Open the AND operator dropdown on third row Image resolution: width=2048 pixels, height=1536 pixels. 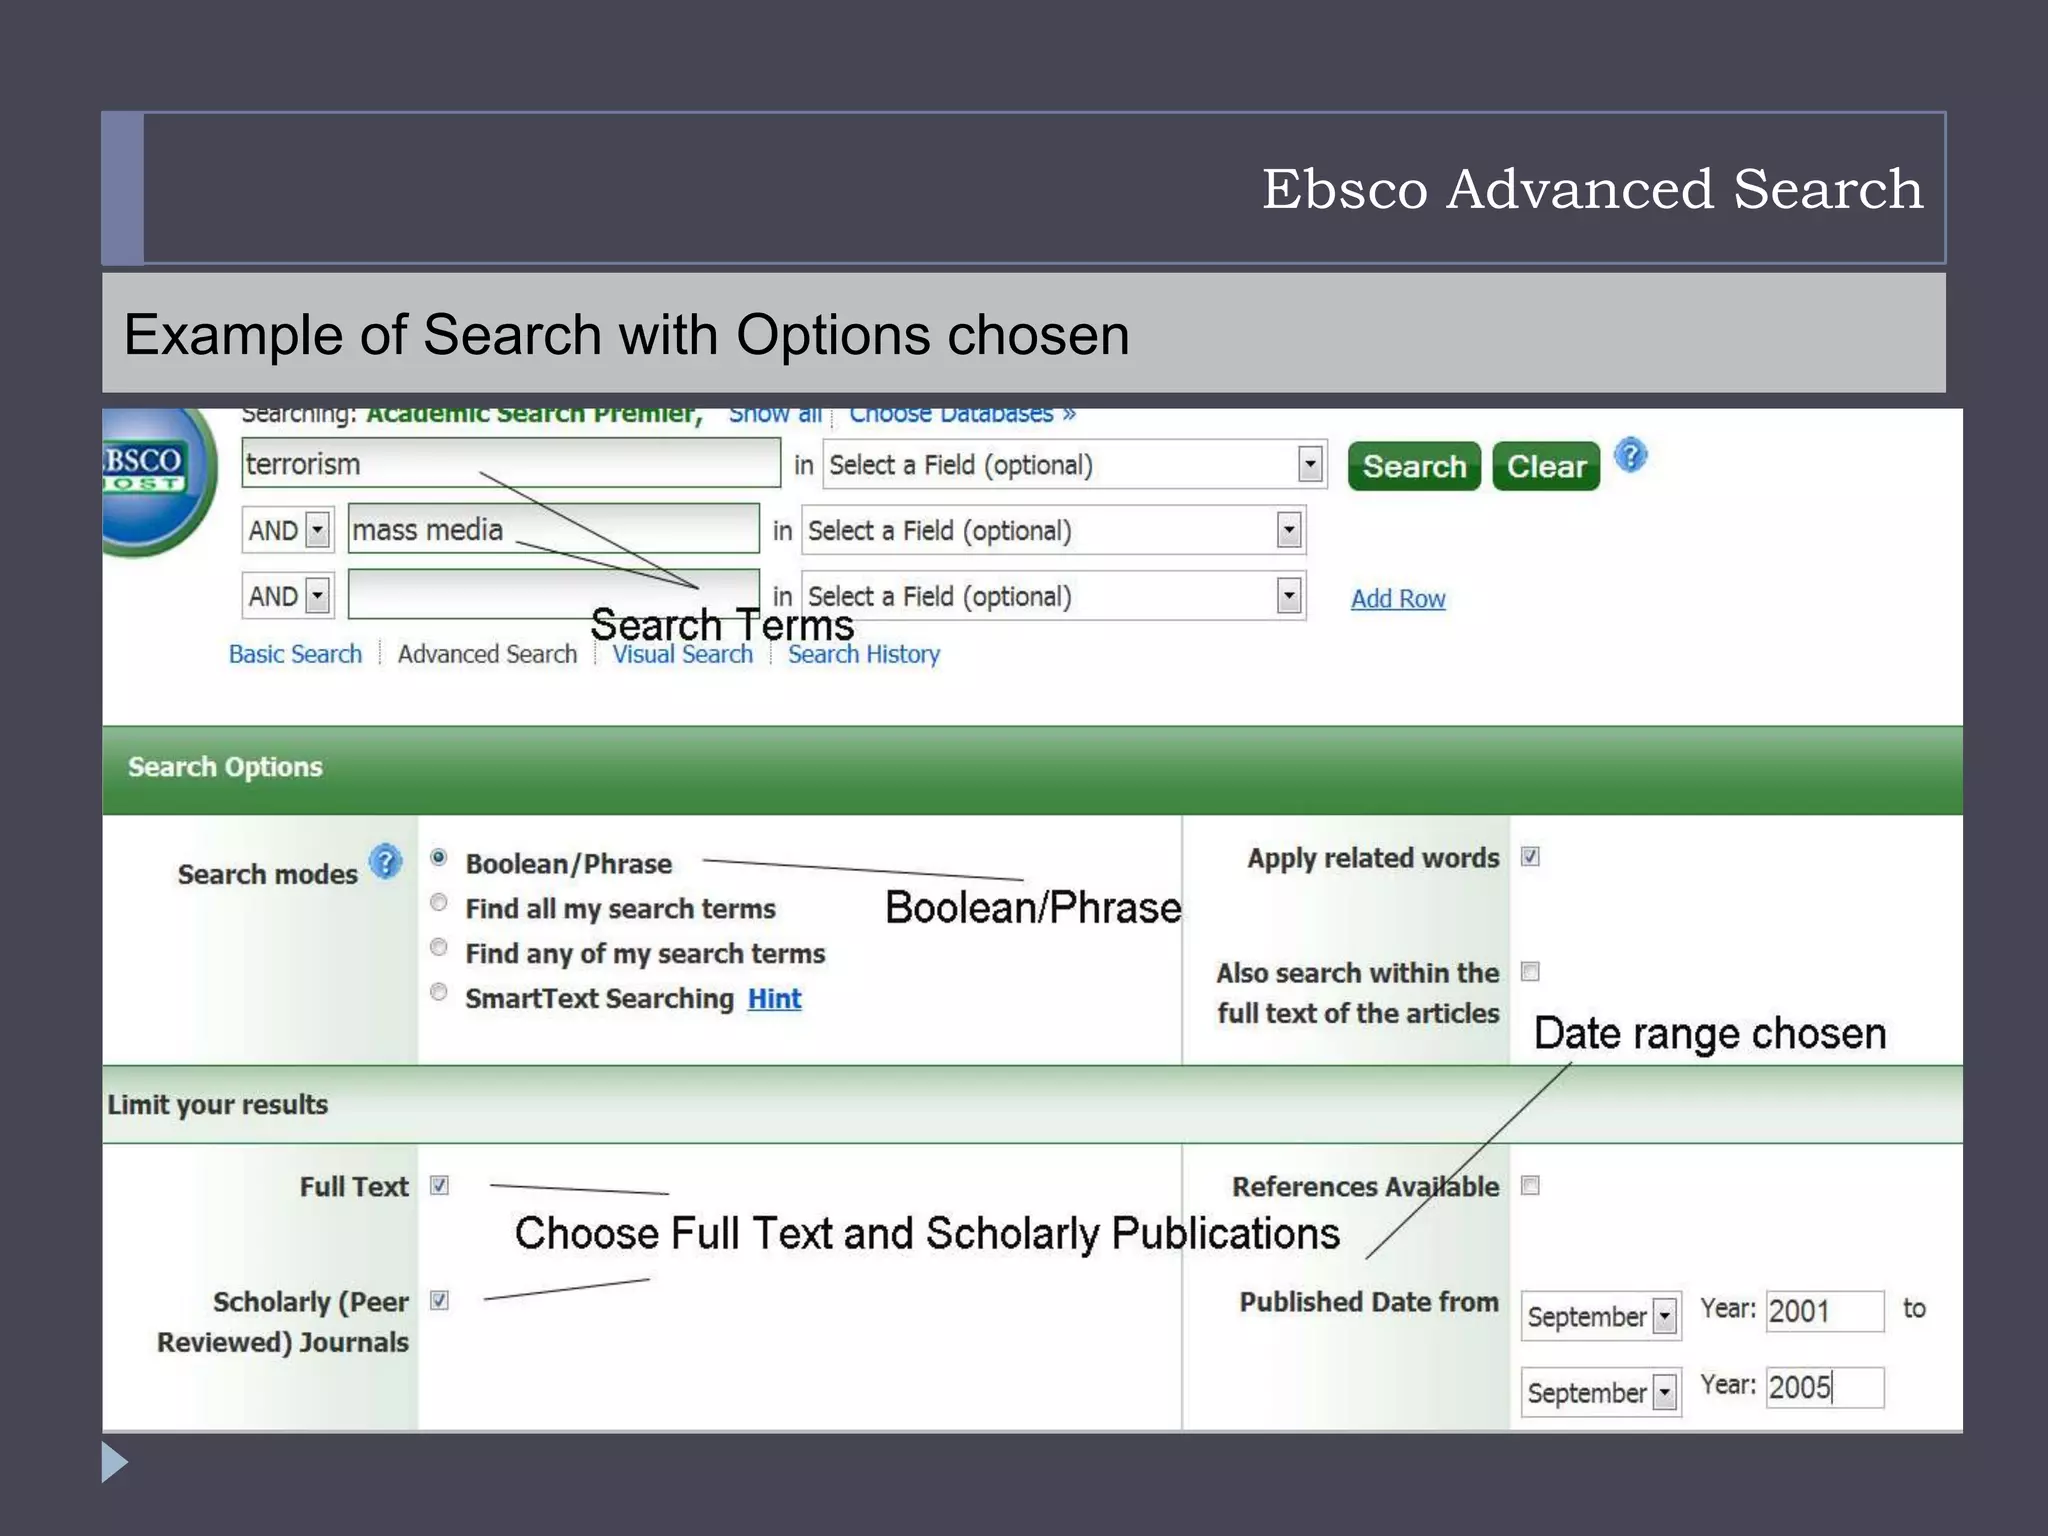(x=288, y=596)
